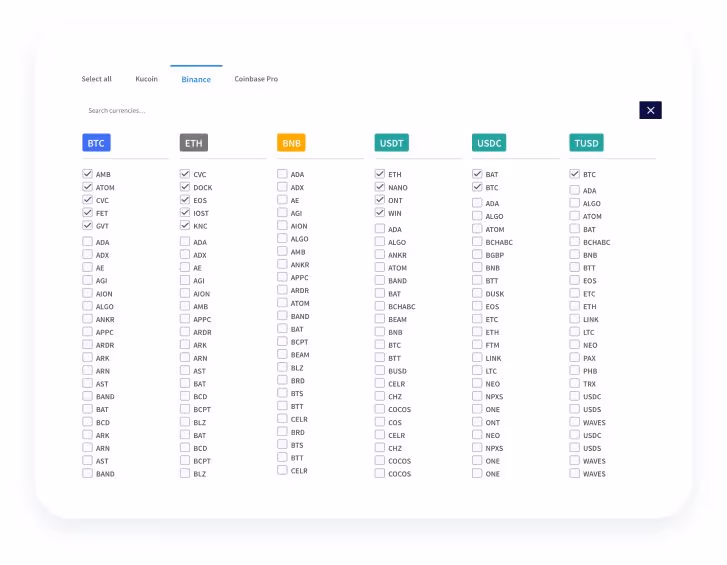Uncheck IOST in the ETH column

tap(185, 213)
